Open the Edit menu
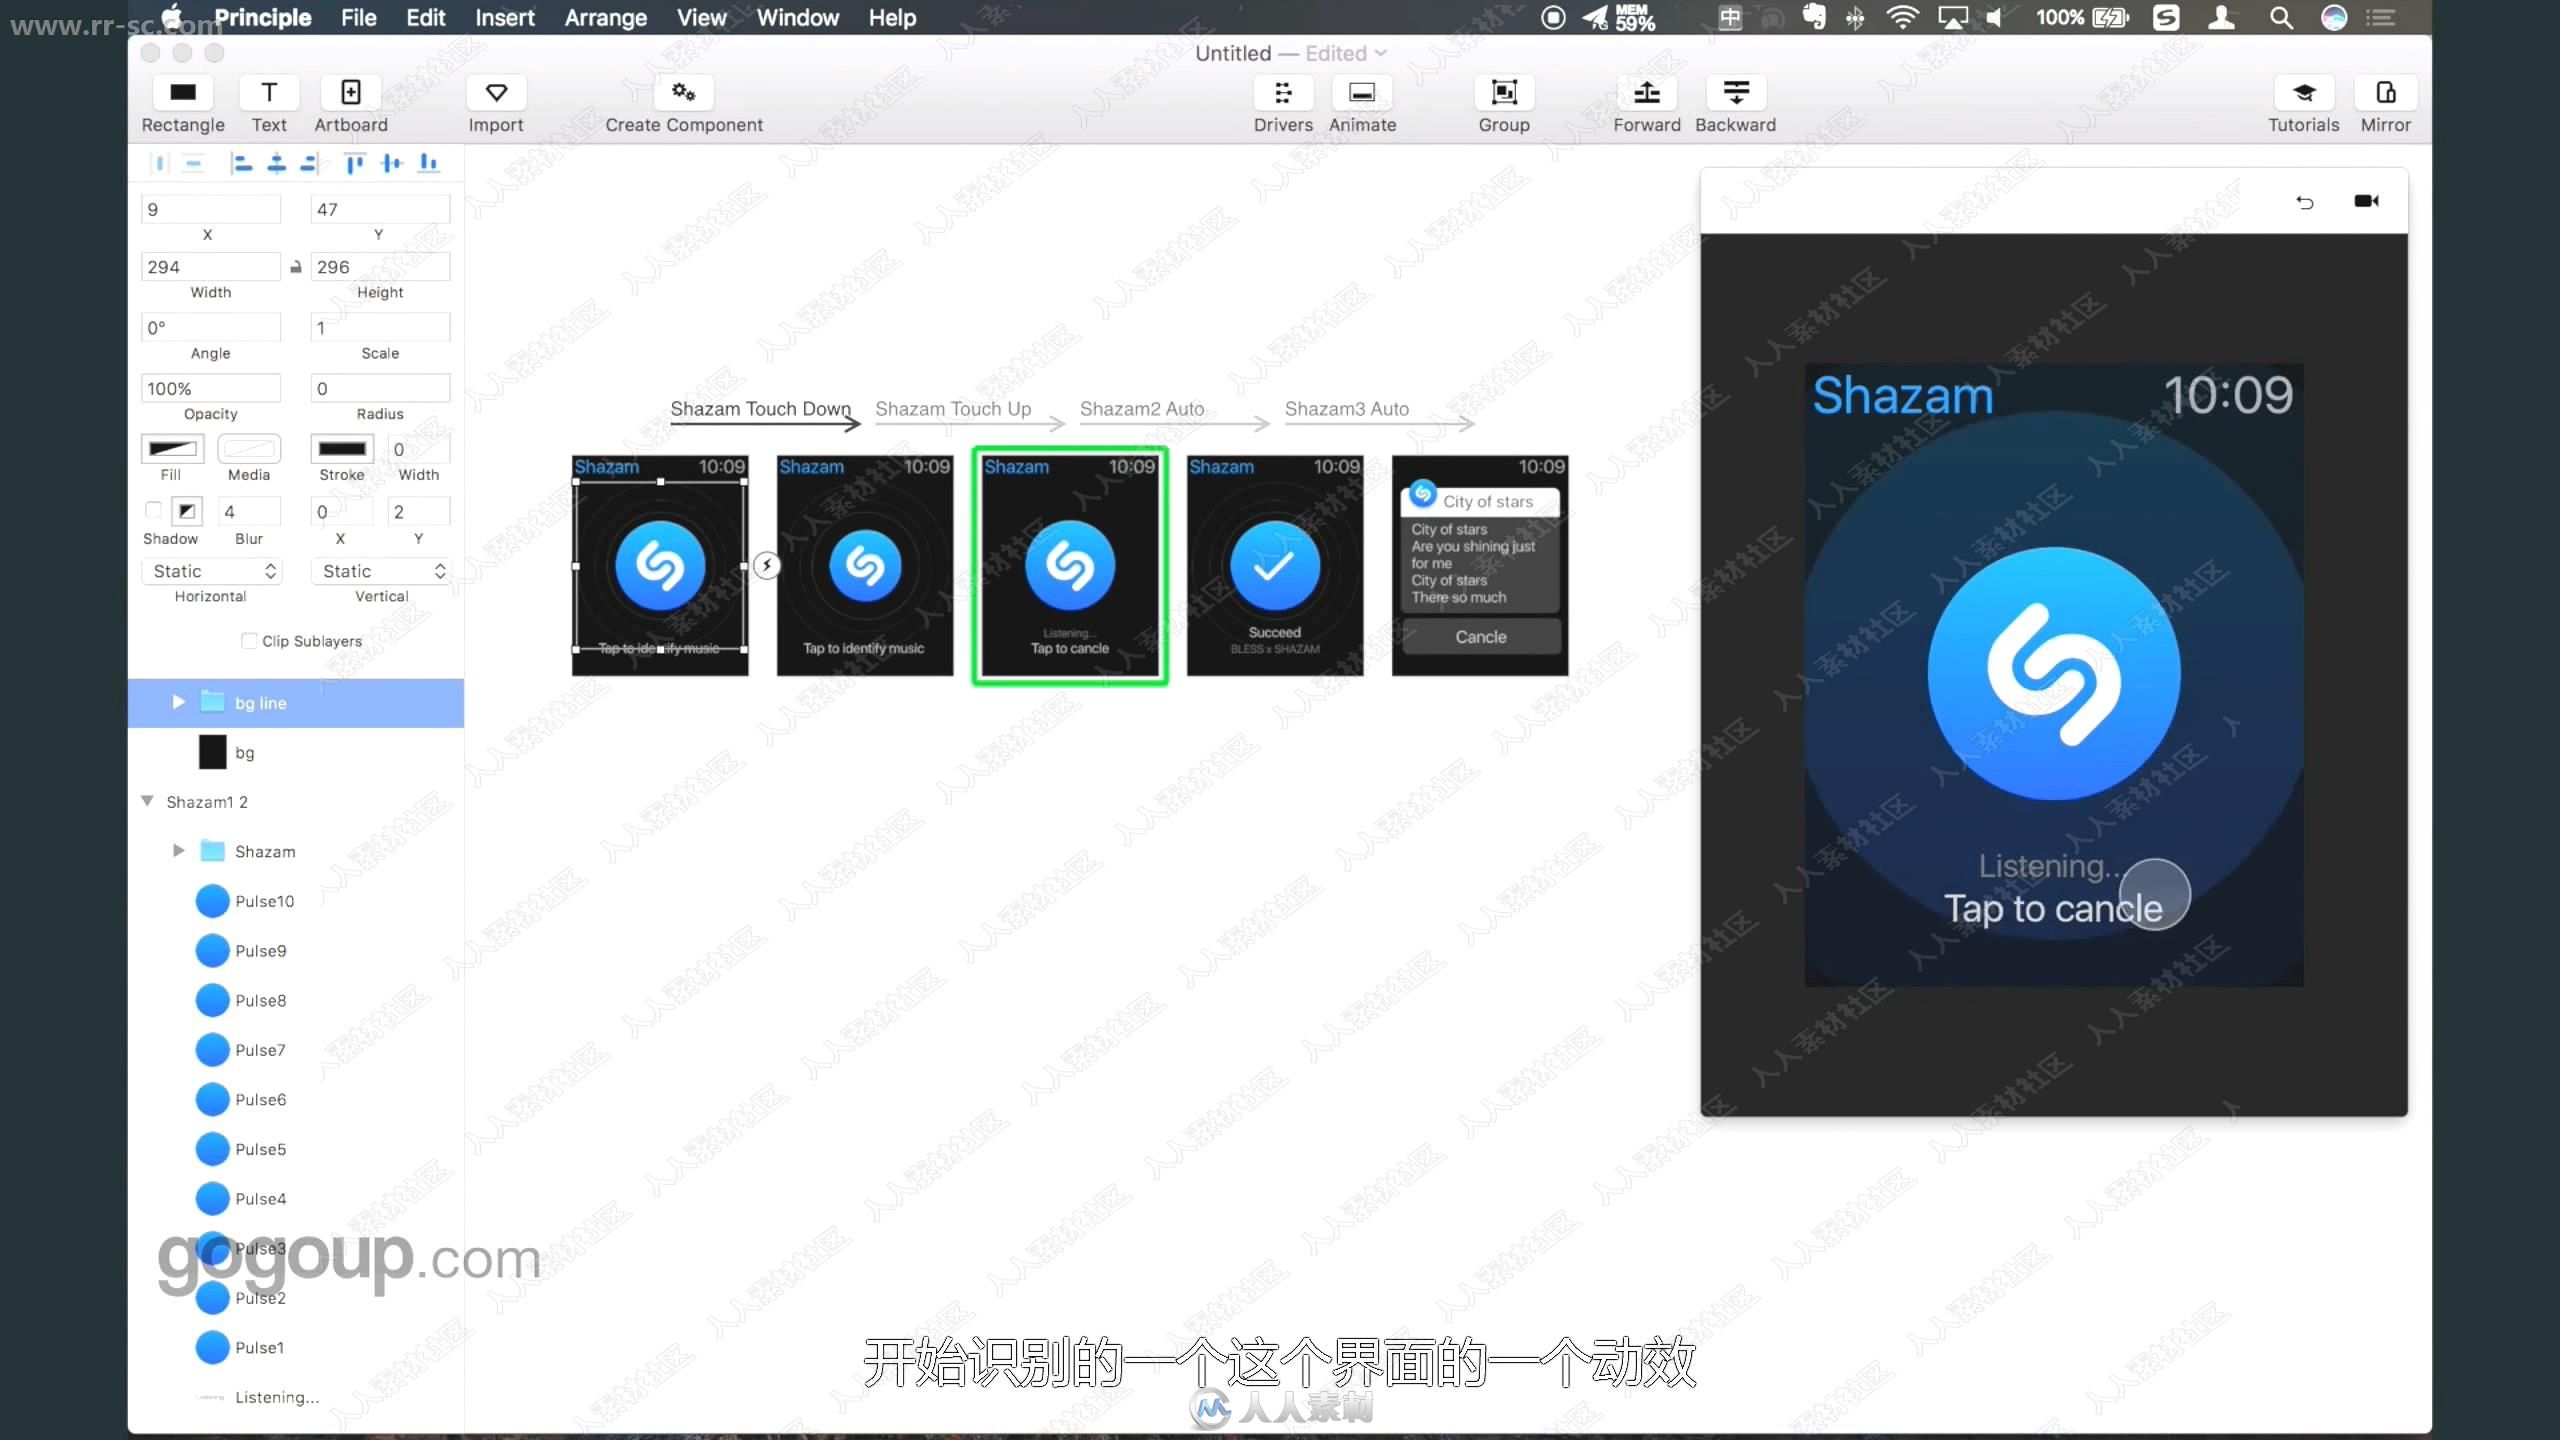The height and width of the screenshot is (1440, 2560). point(425,18)
